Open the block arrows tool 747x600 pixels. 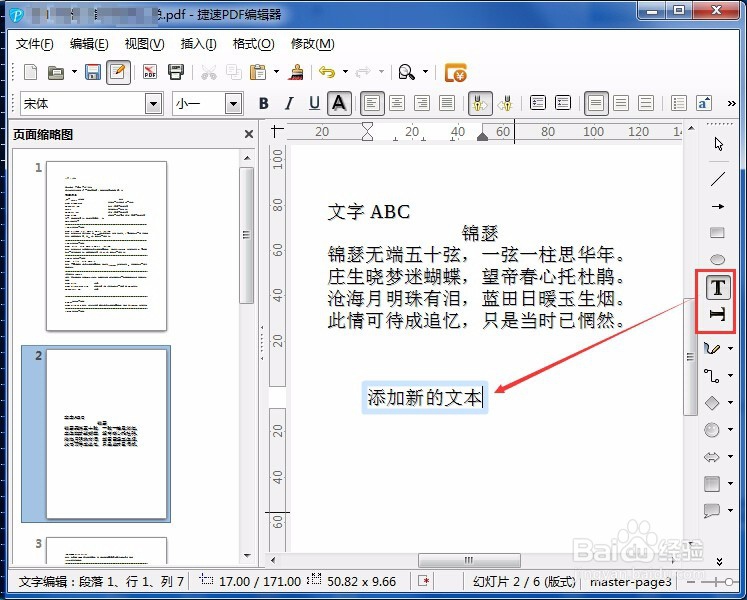pos(712,457)
